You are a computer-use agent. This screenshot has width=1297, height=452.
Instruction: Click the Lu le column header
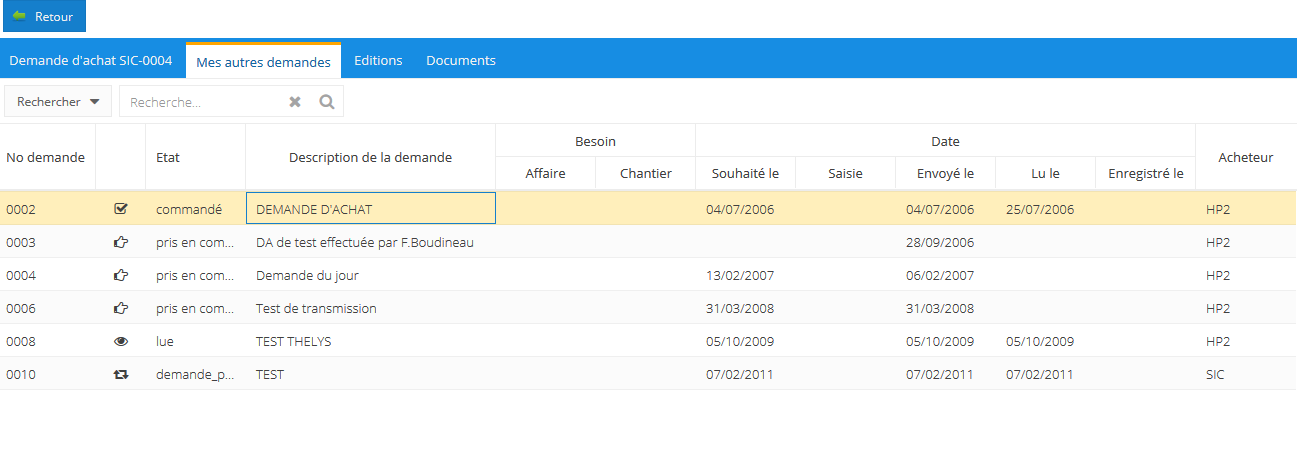1045,173
